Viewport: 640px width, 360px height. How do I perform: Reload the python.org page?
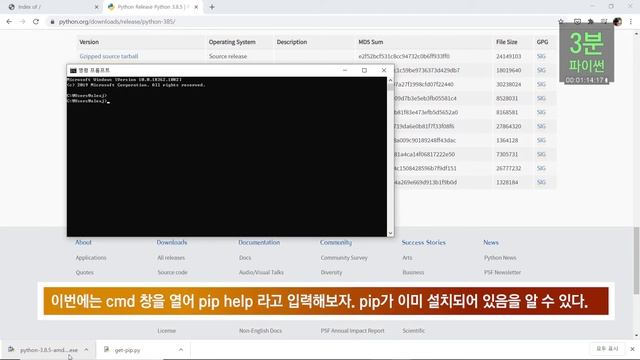[36, 22]
